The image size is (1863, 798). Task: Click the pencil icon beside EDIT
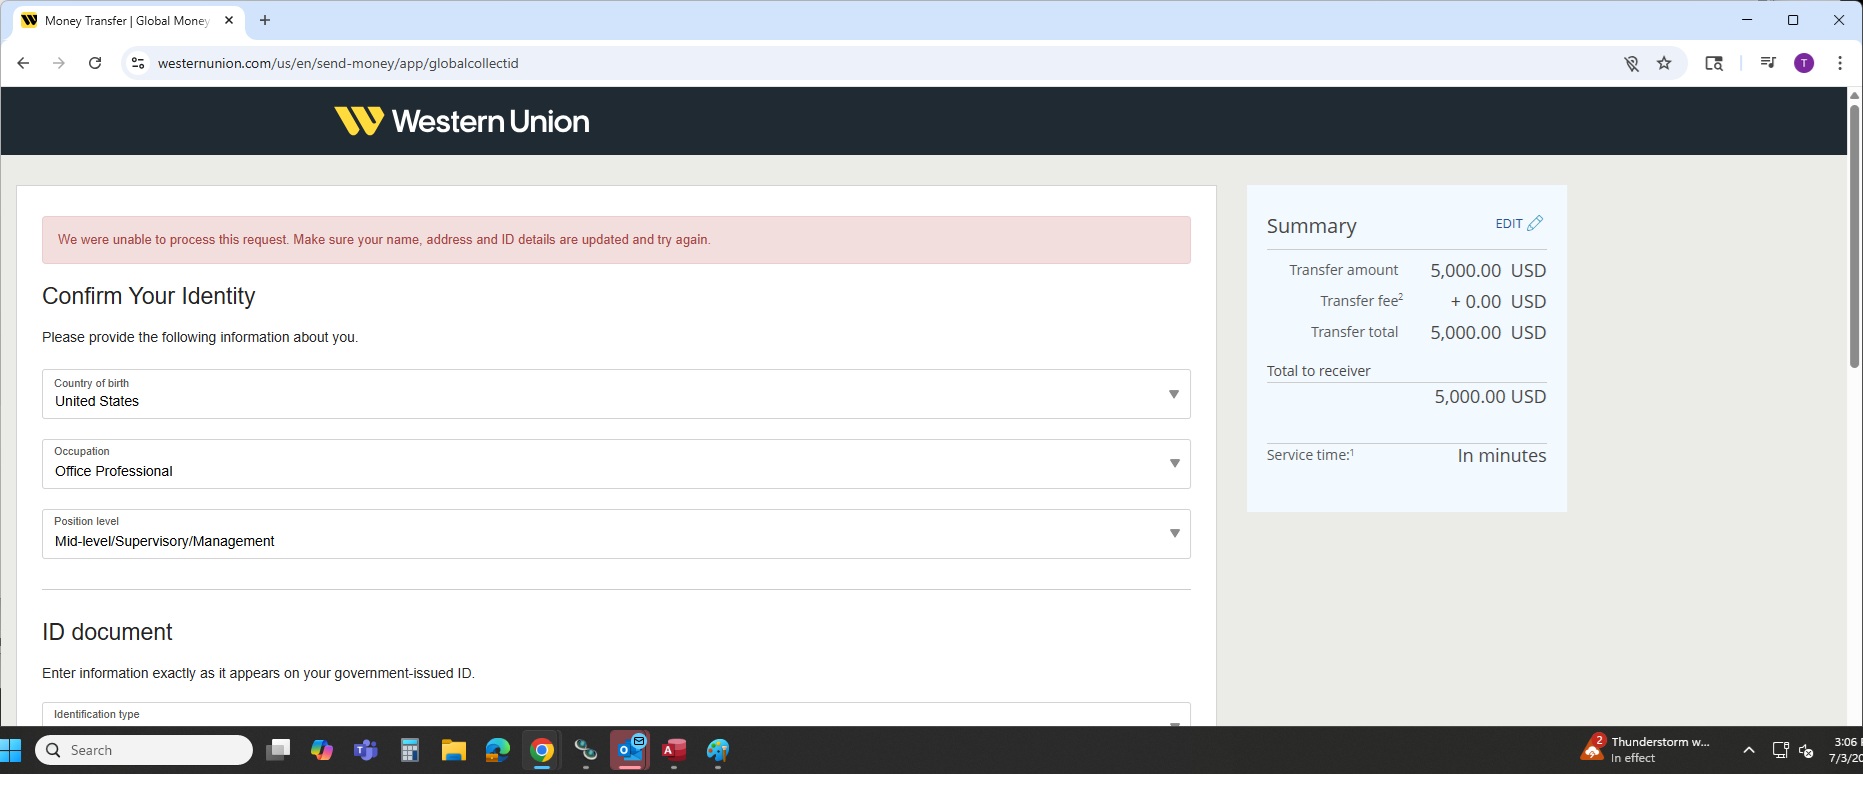pyautogui.click(x=1535, y=223)
